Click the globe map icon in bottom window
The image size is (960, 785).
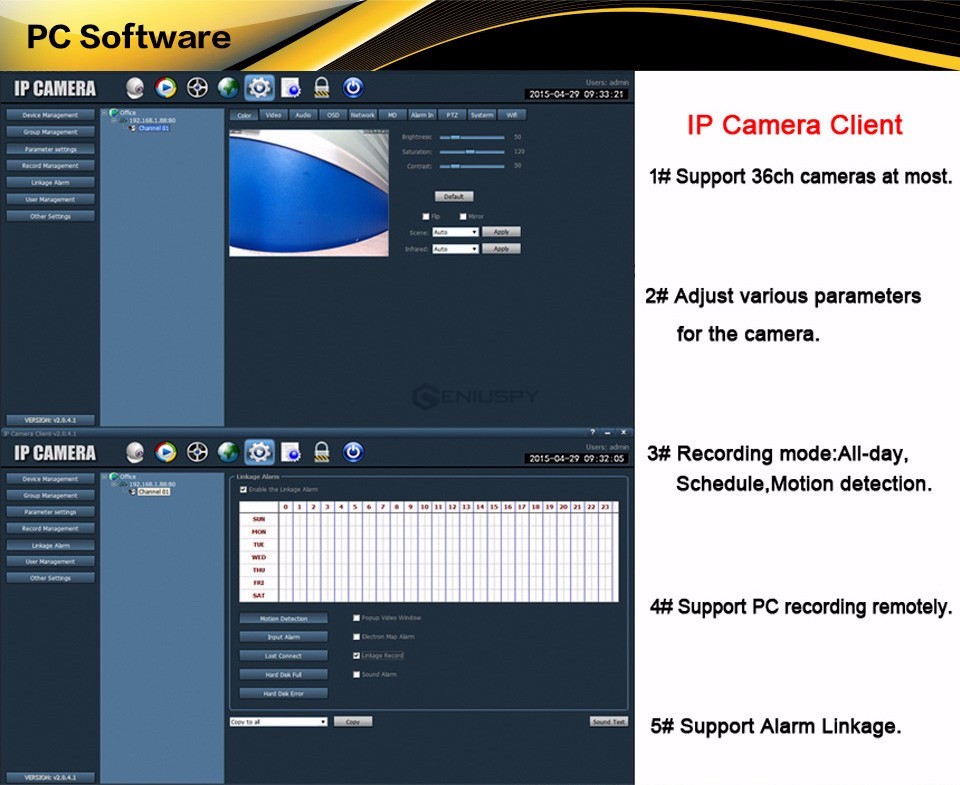228,452
